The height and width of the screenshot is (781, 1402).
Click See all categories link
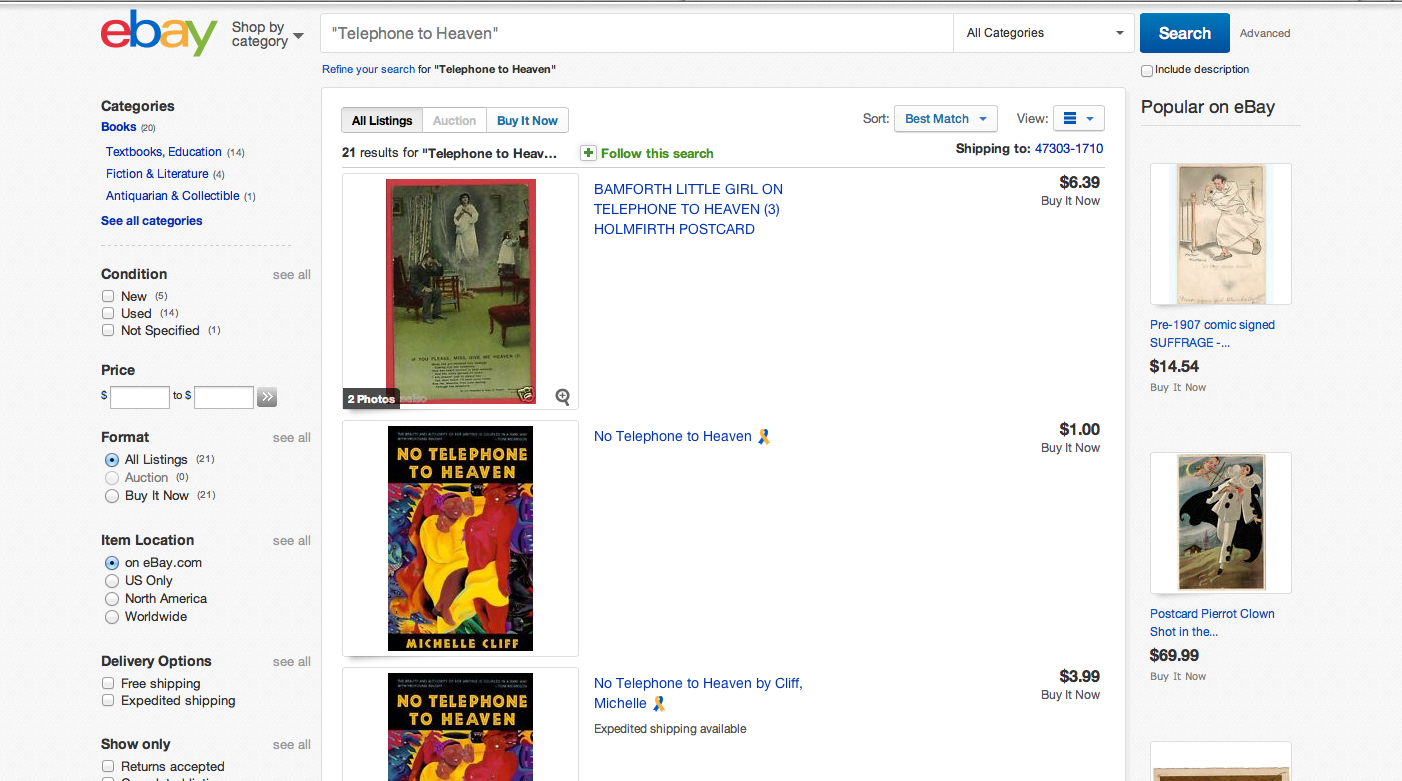(152, 221)
